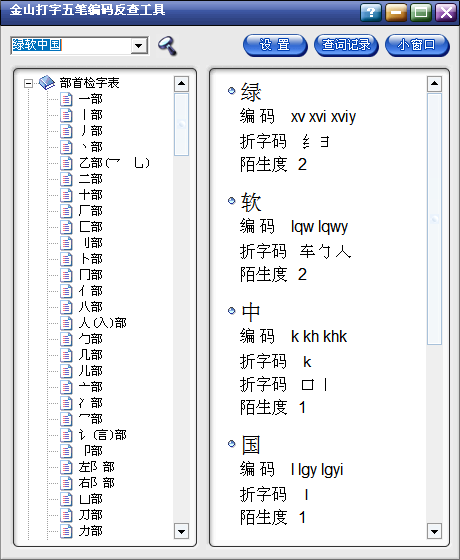Screen dimensions: 460x560
Task: Click the heading character 软
Action: tap(251, 202)
